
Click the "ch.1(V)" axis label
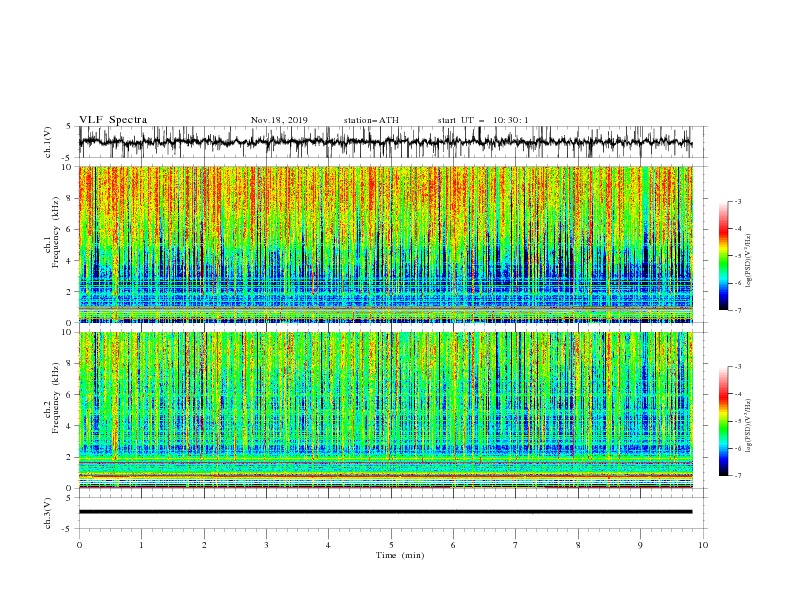[48, 142]
